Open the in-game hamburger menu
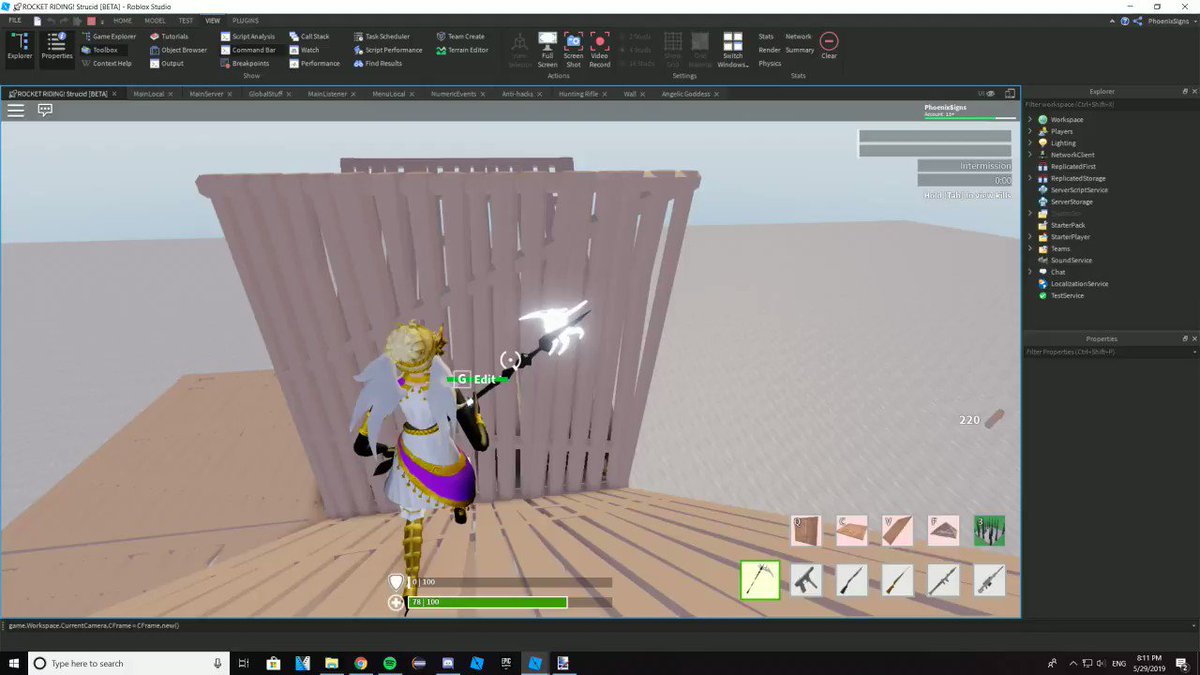Image resolution: width=1200 pixels, height=675 pixels. coord(16,111)
